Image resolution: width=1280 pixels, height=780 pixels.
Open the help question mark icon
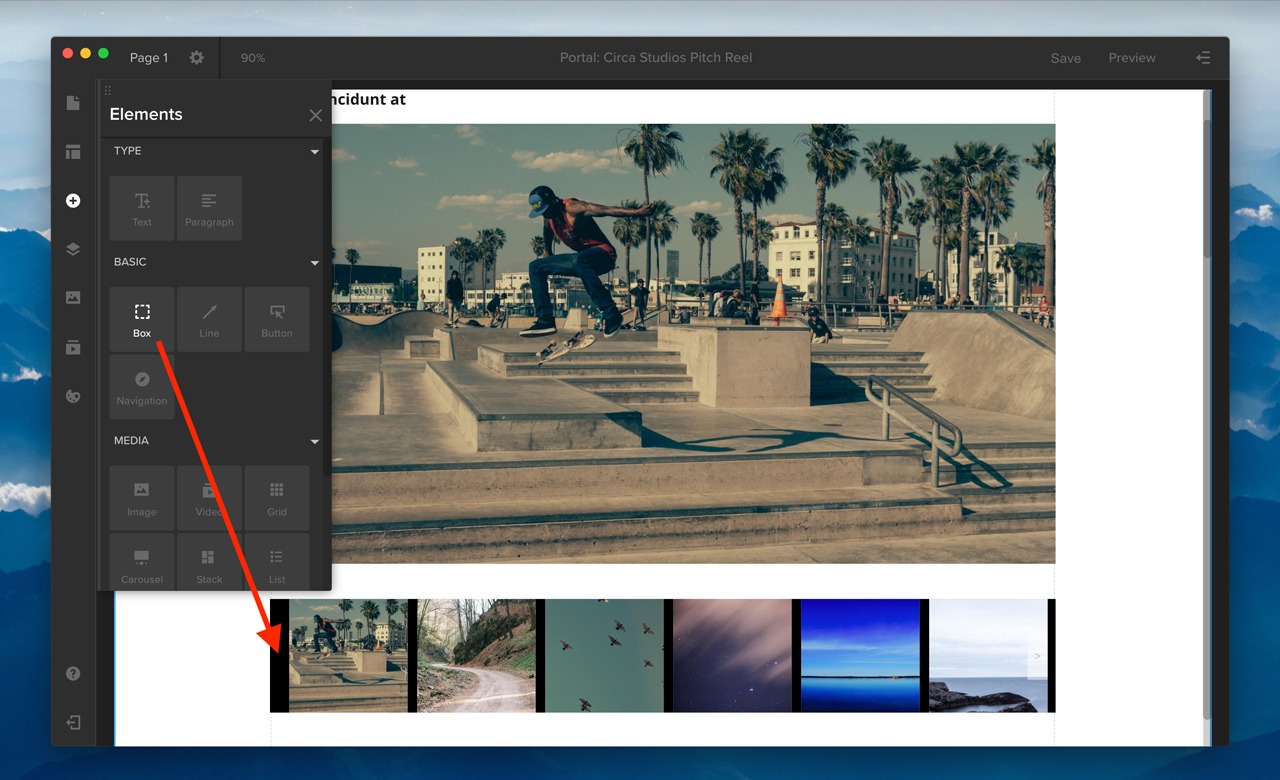(x=73, y=674)
